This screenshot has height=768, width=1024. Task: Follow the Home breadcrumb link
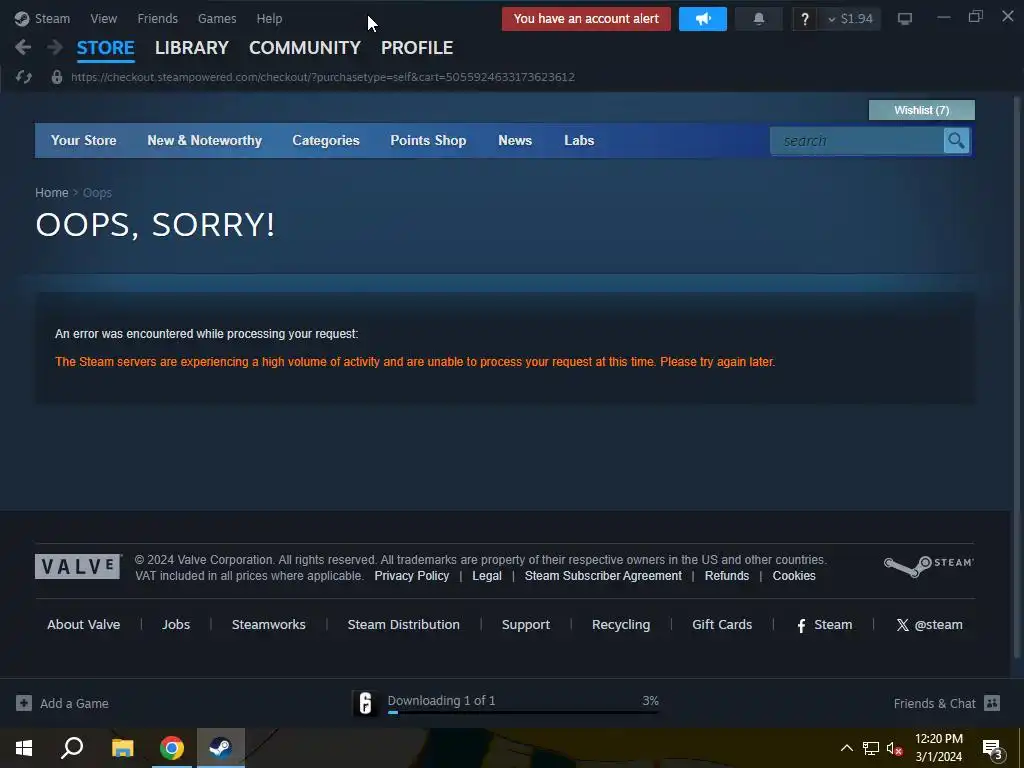52,193
